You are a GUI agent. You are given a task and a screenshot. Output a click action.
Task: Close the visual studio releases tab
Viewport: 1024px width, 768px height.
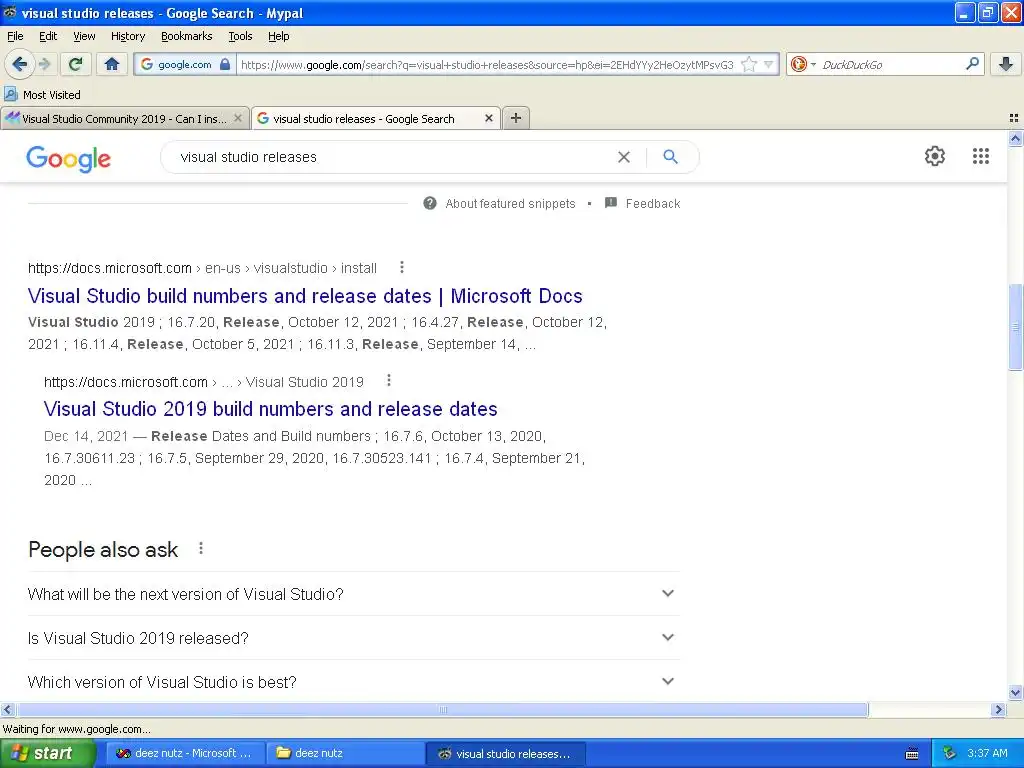tap(488, 118)
